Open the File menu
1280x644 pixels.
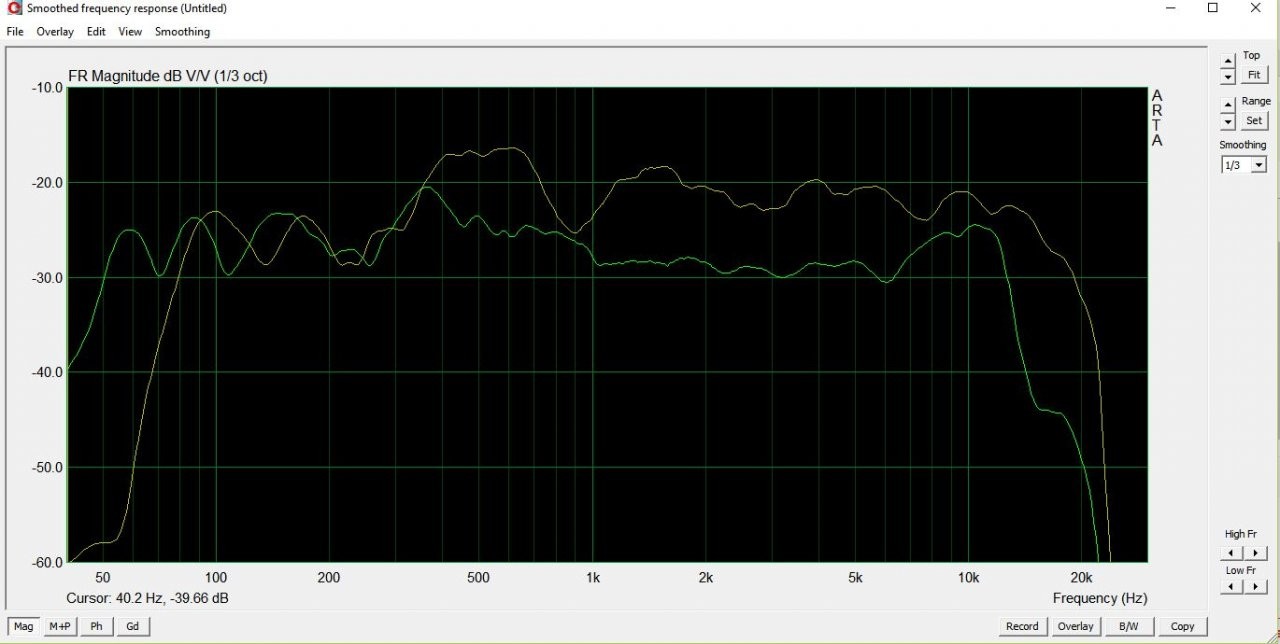point(14,32)
